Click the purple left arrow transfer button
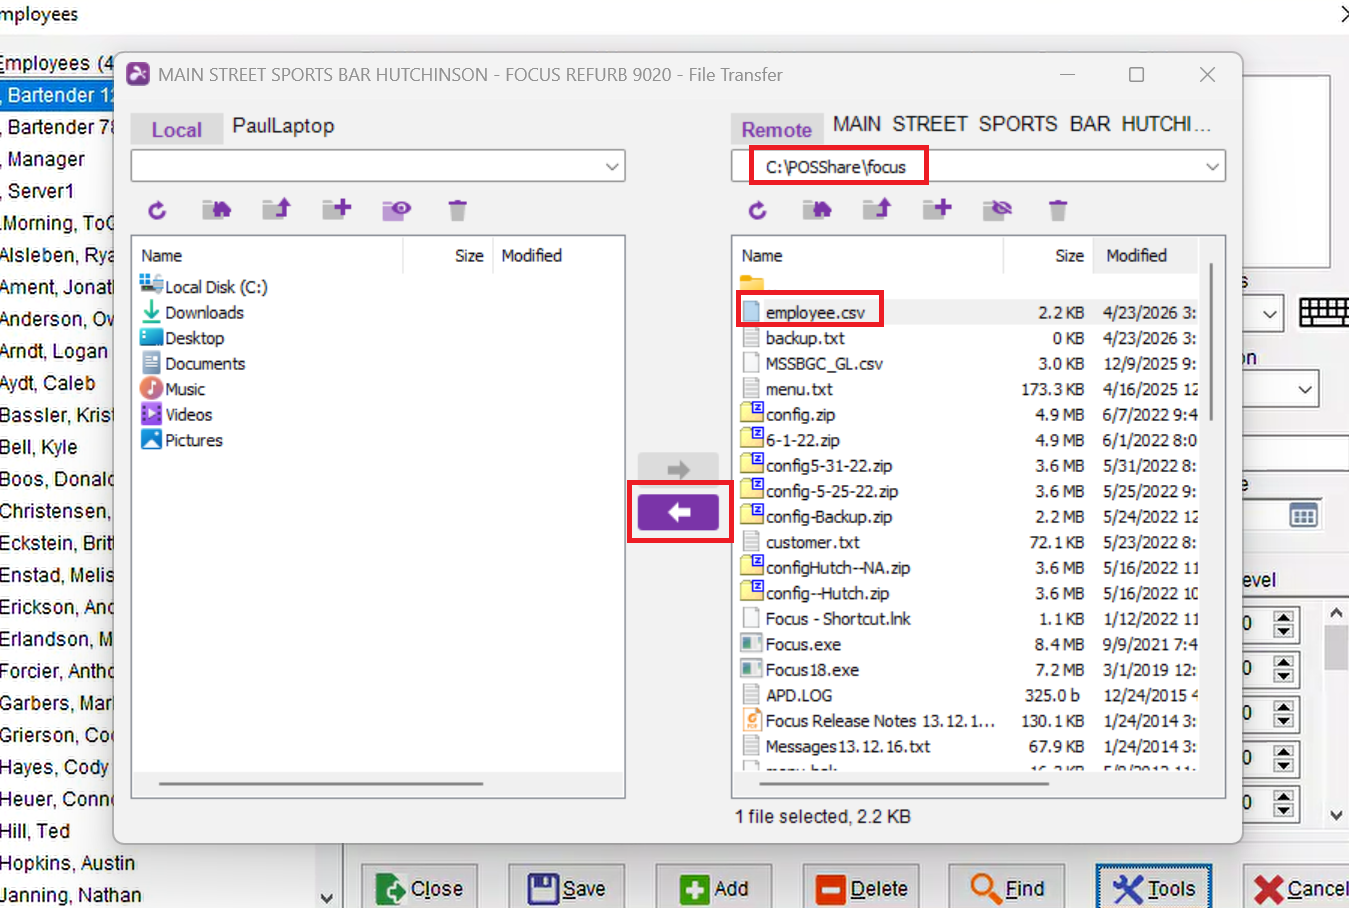 pos(679,513)
